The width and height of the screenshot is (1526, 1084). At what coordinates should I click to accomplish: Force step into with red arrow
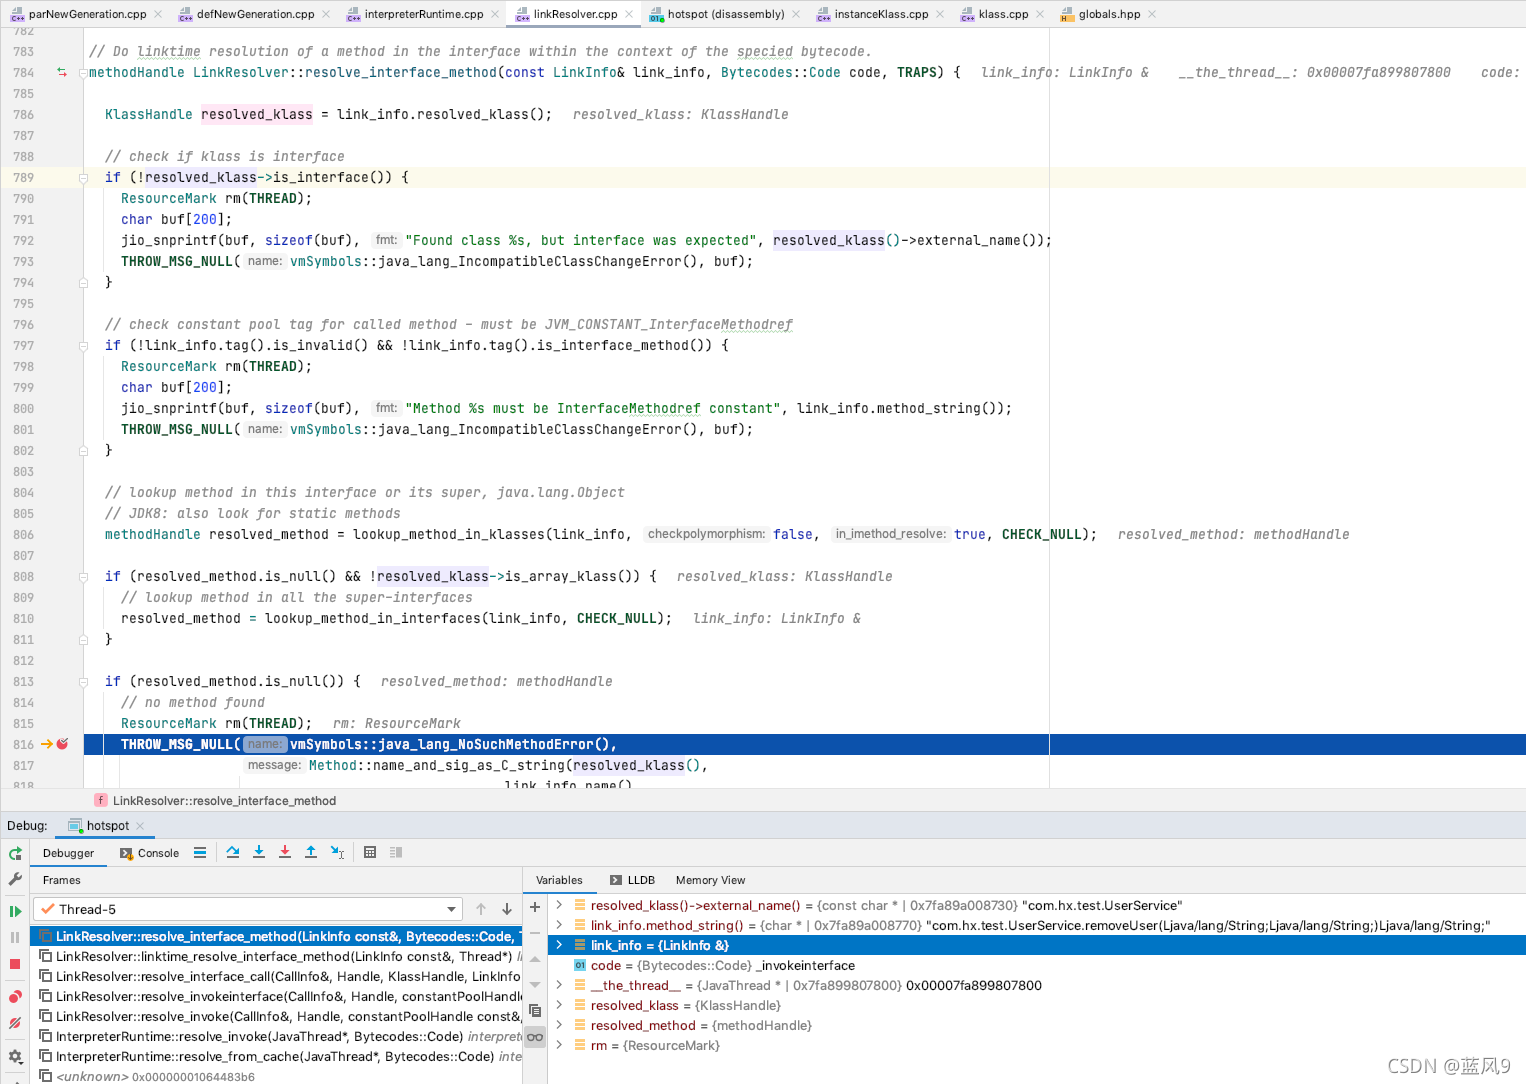(285, 852)
